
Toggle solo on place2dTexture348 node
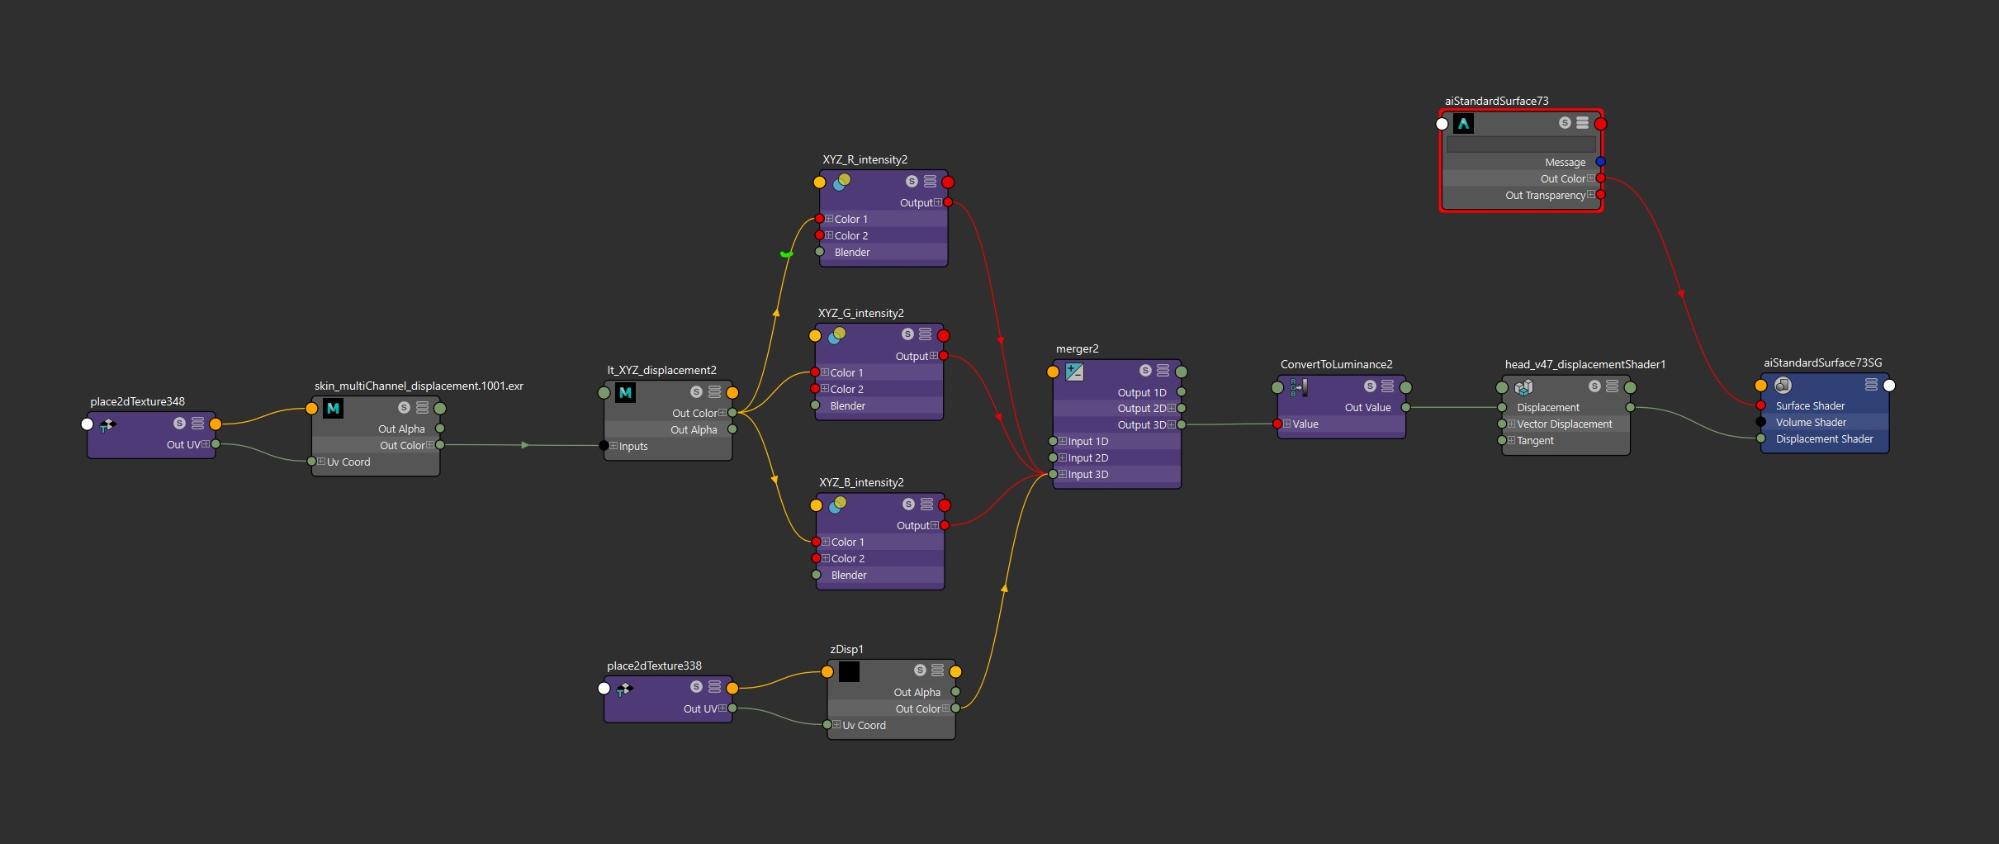pos(180,424)
